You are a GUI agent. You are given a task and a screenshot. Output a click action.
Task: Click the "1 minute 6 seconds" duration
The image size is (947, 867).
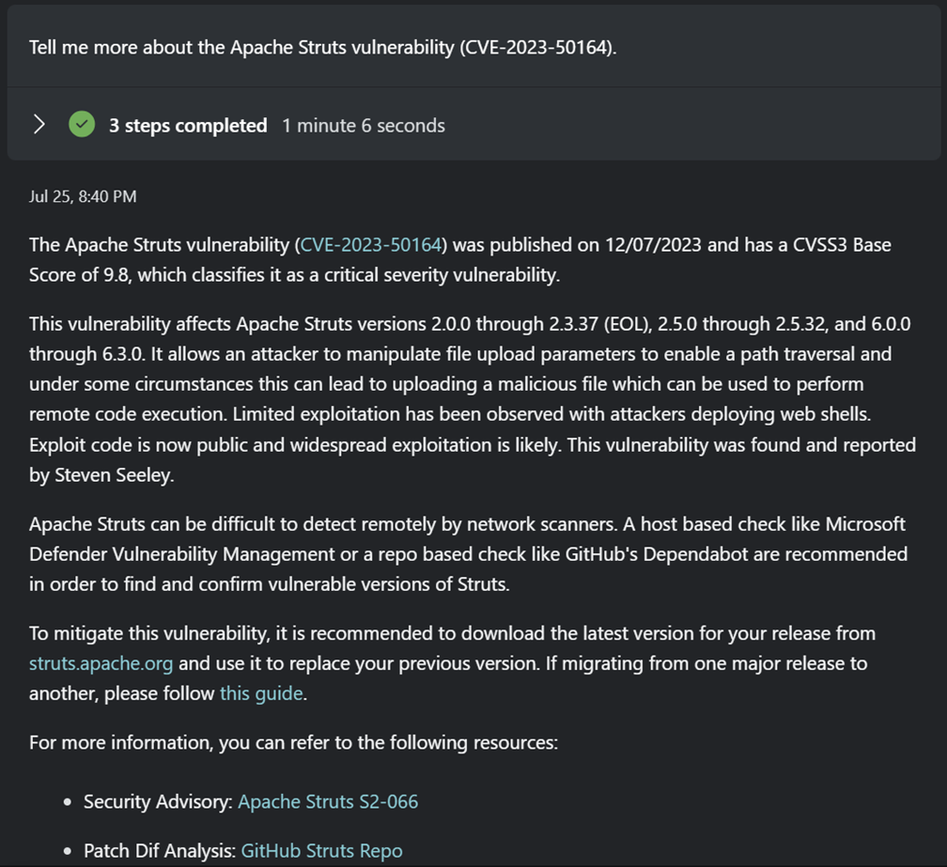pos(363,125)
